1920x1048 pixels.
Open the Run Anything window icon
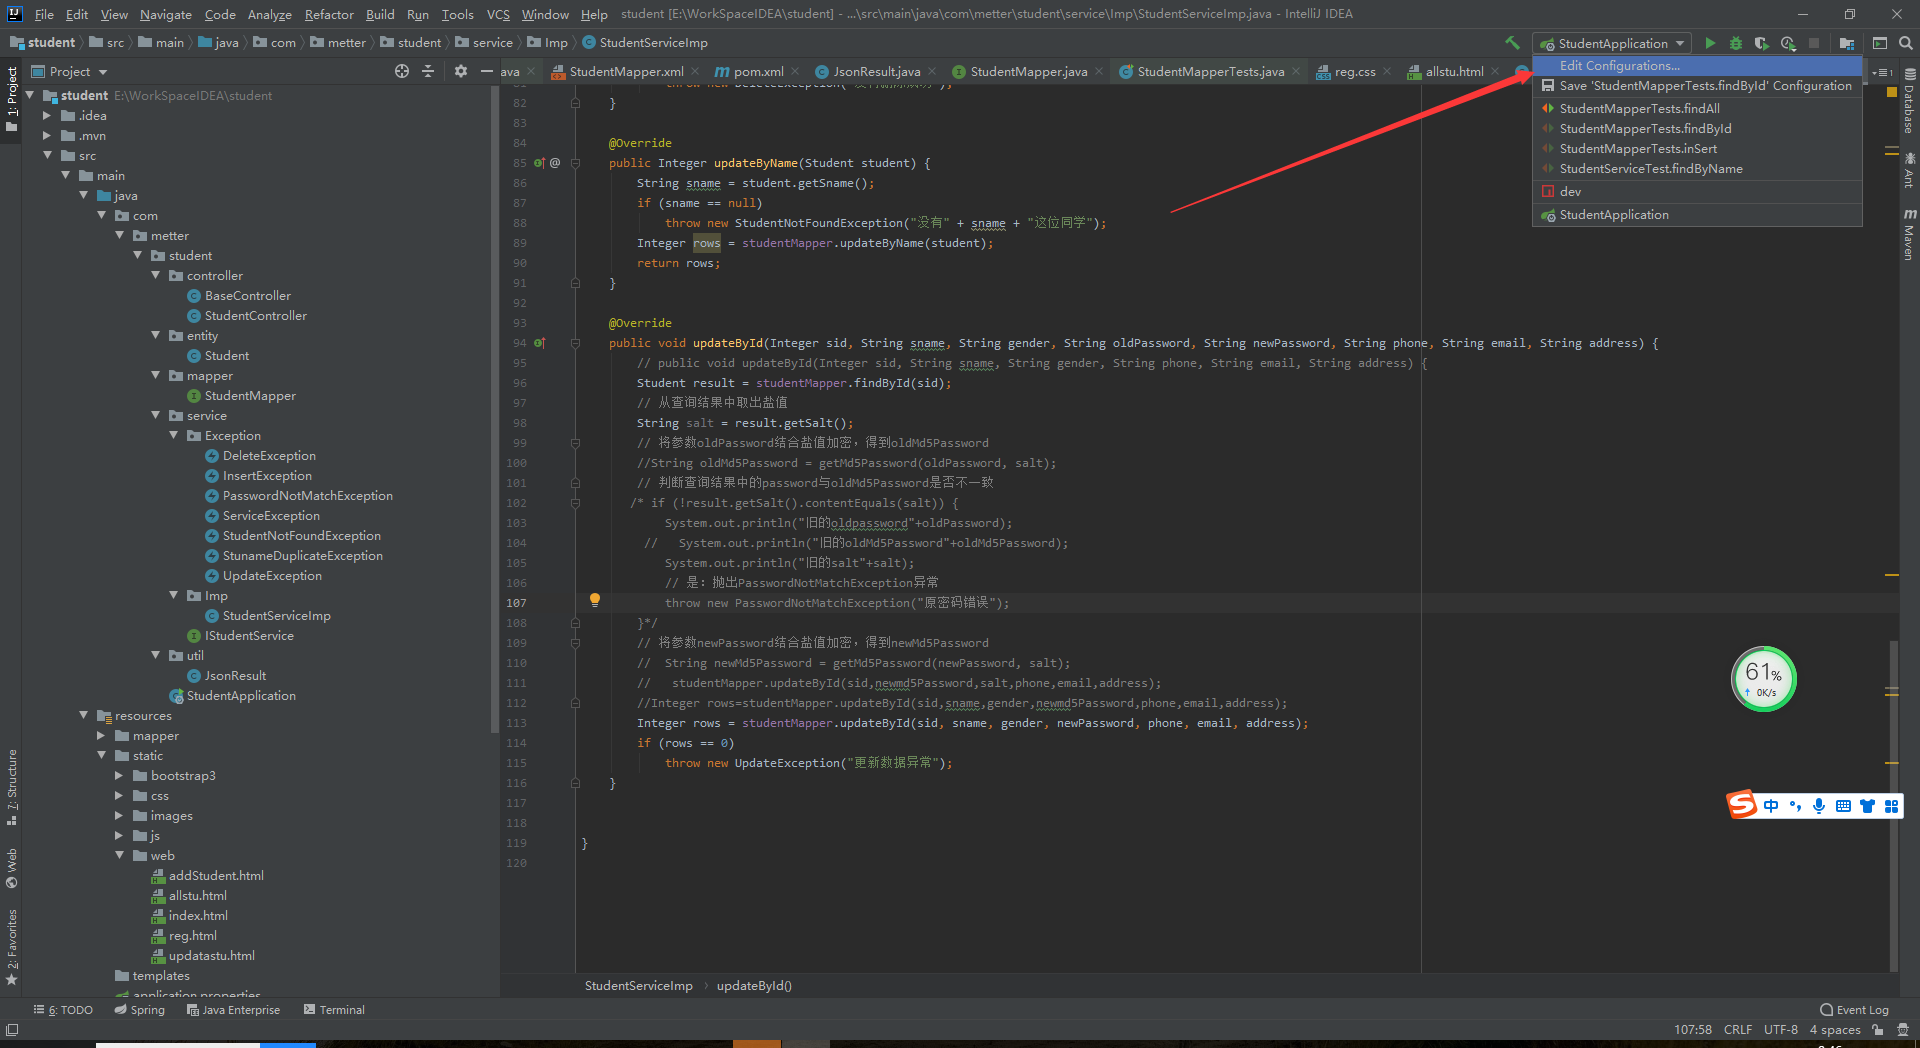click(x=1880, y=43)
